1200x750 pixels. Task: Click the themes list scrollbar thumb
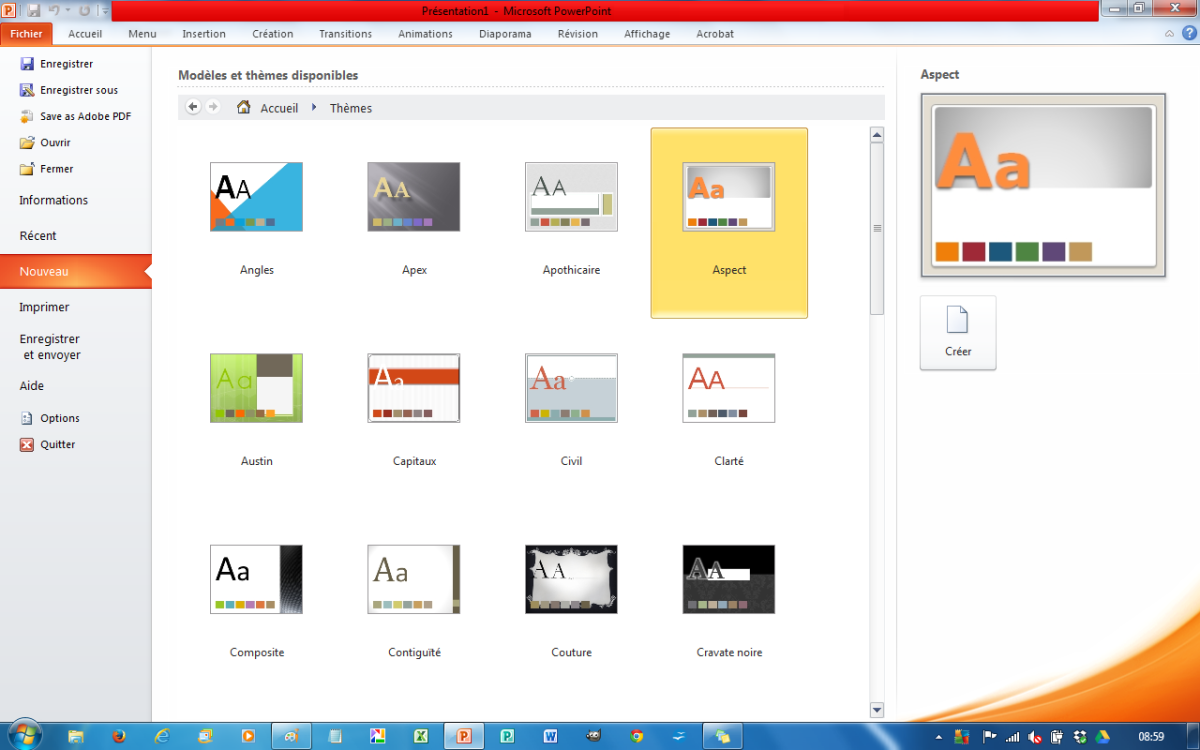[x=877, y=229]
